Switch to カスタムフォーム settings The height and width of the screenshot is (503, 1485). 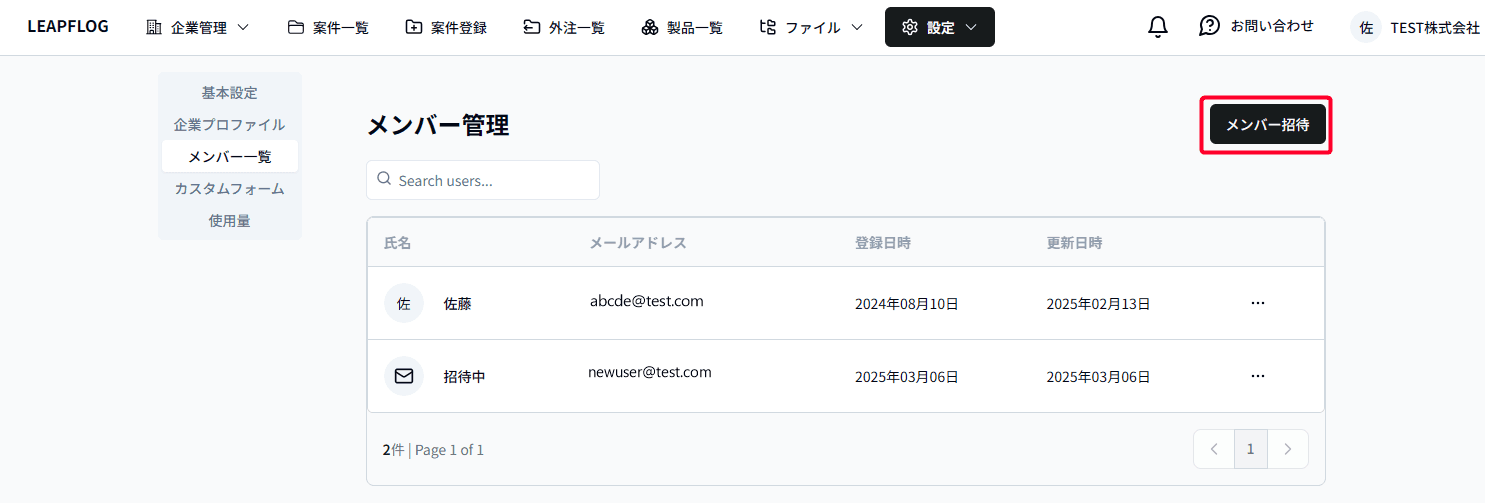(229, 189)
